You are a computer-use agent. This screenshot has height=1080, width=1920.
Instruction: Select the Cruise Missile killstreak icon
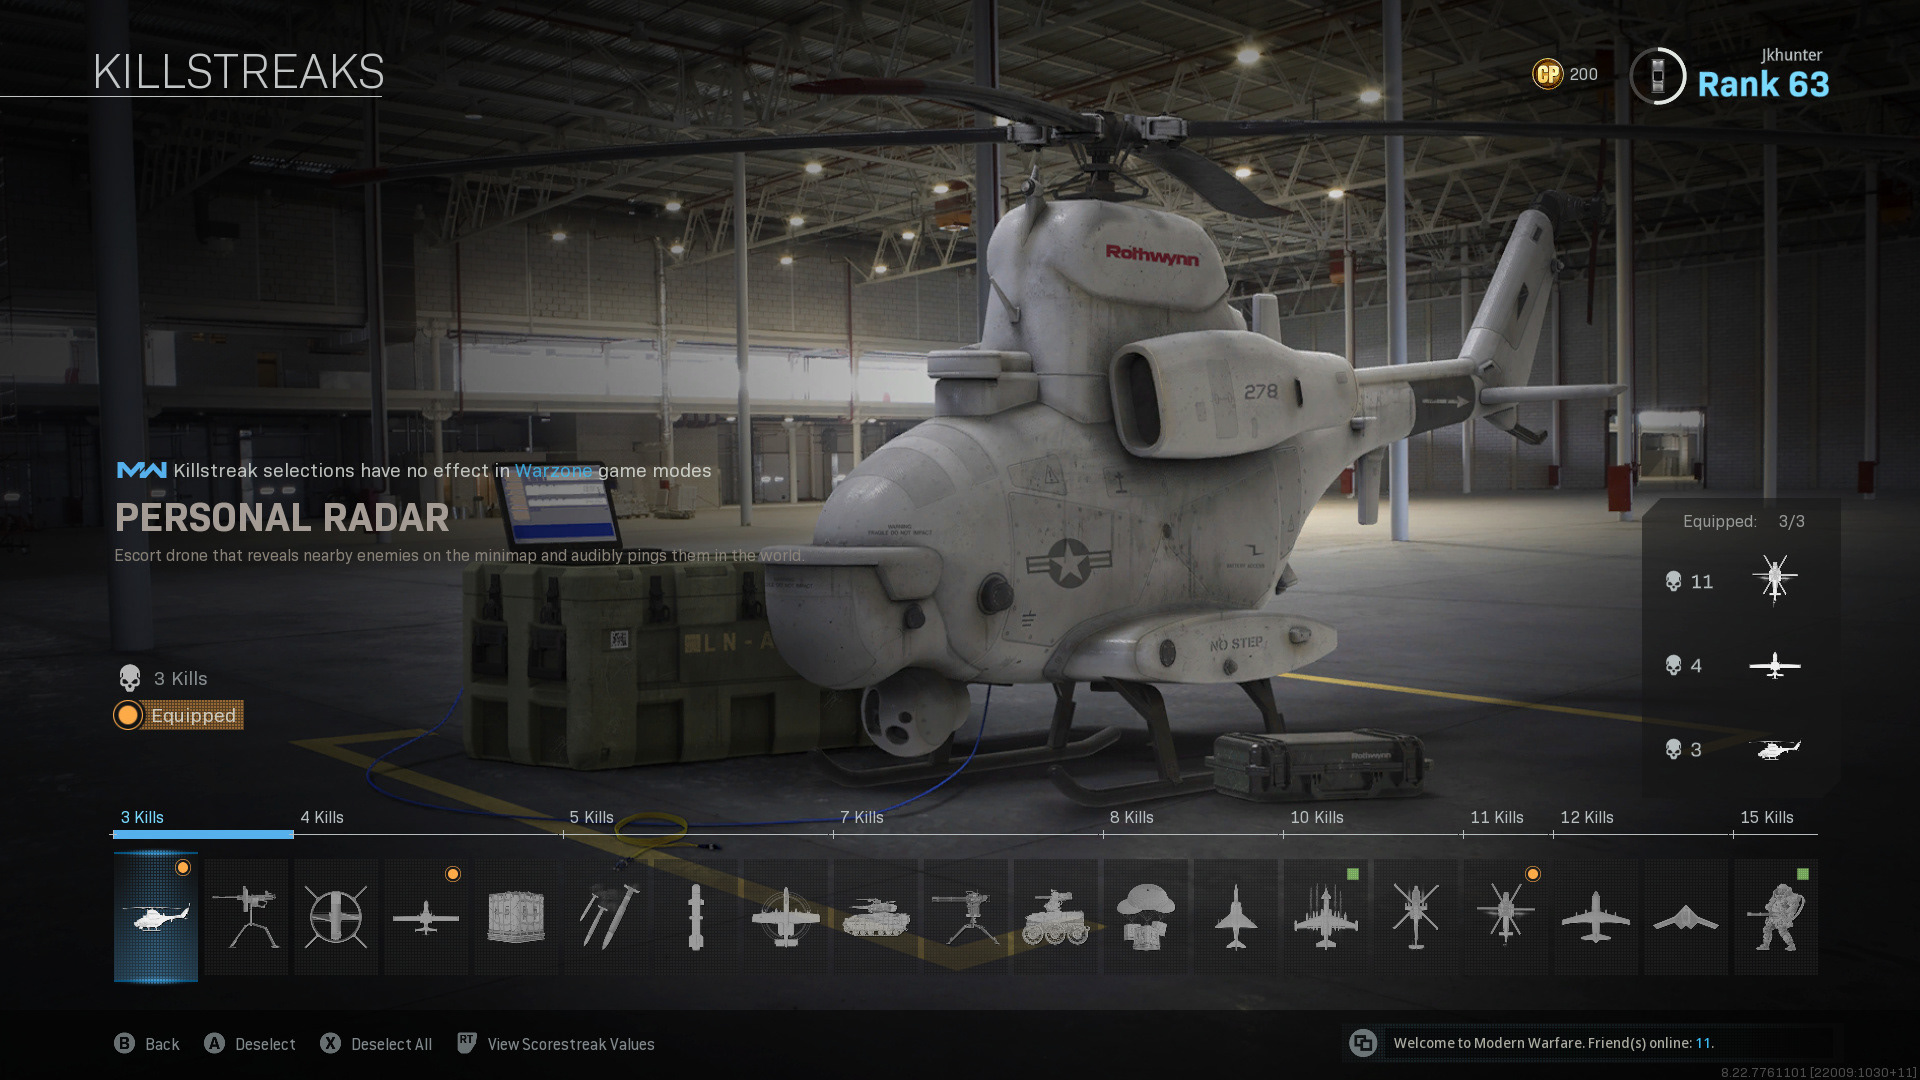coord(696,917)
